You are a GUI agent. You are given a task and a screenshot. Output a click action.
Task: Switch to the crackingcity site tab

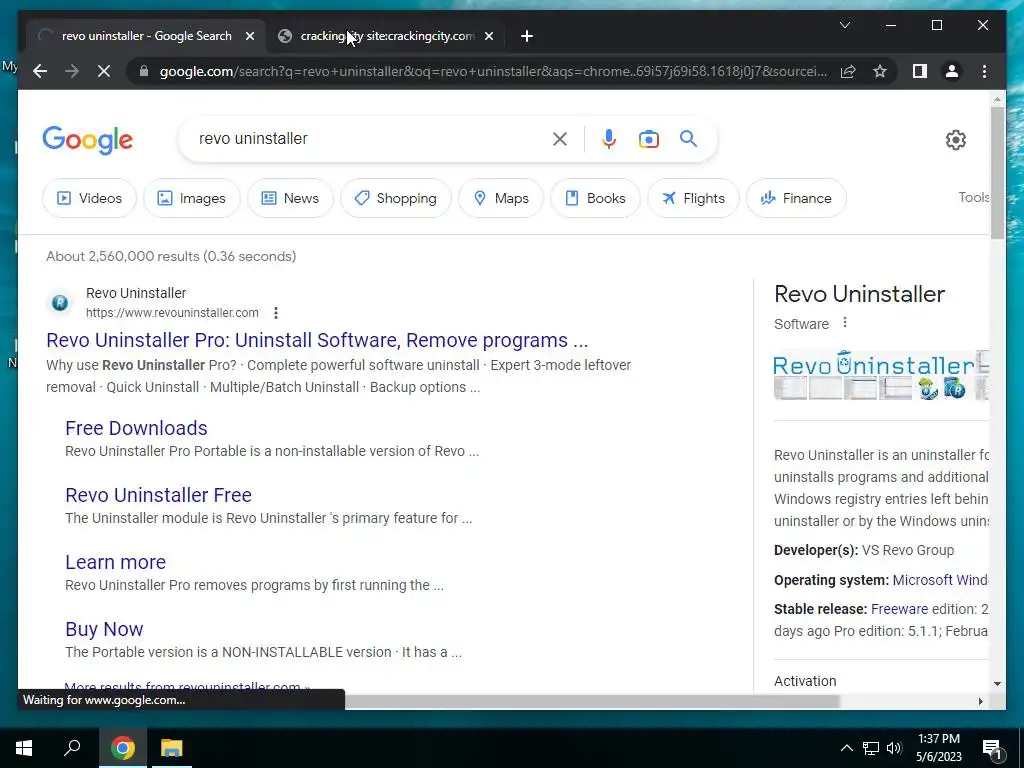tap(387, 37)
